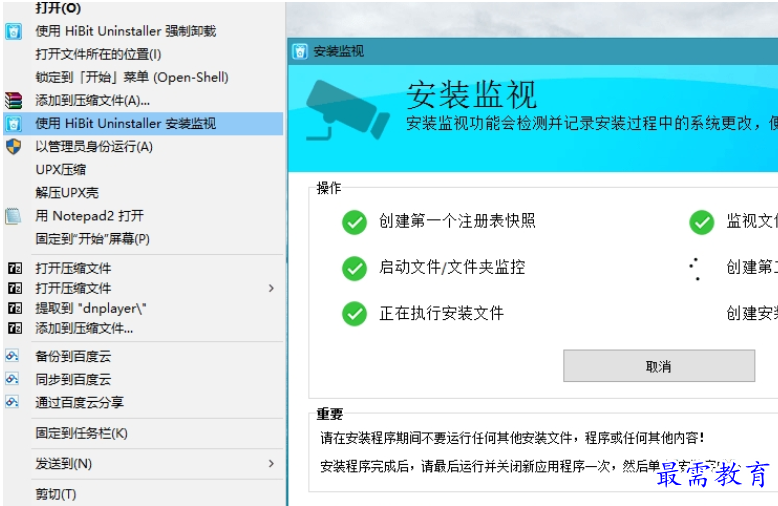Click the WinRAR books icon beside 添加到压缩文件(A)

pos(13,100)
